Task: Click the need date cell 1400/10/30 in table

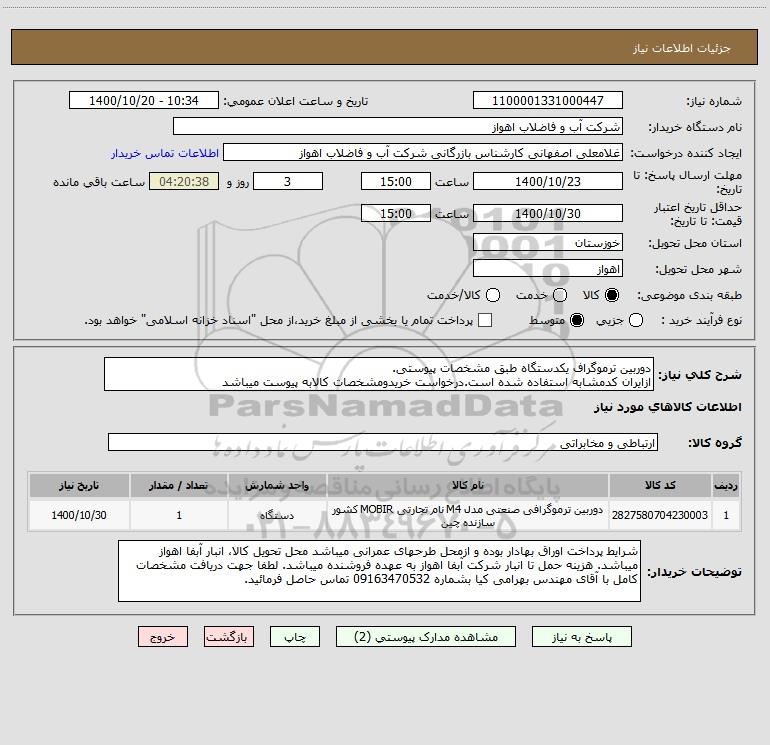Action: [x=79, y=515]
